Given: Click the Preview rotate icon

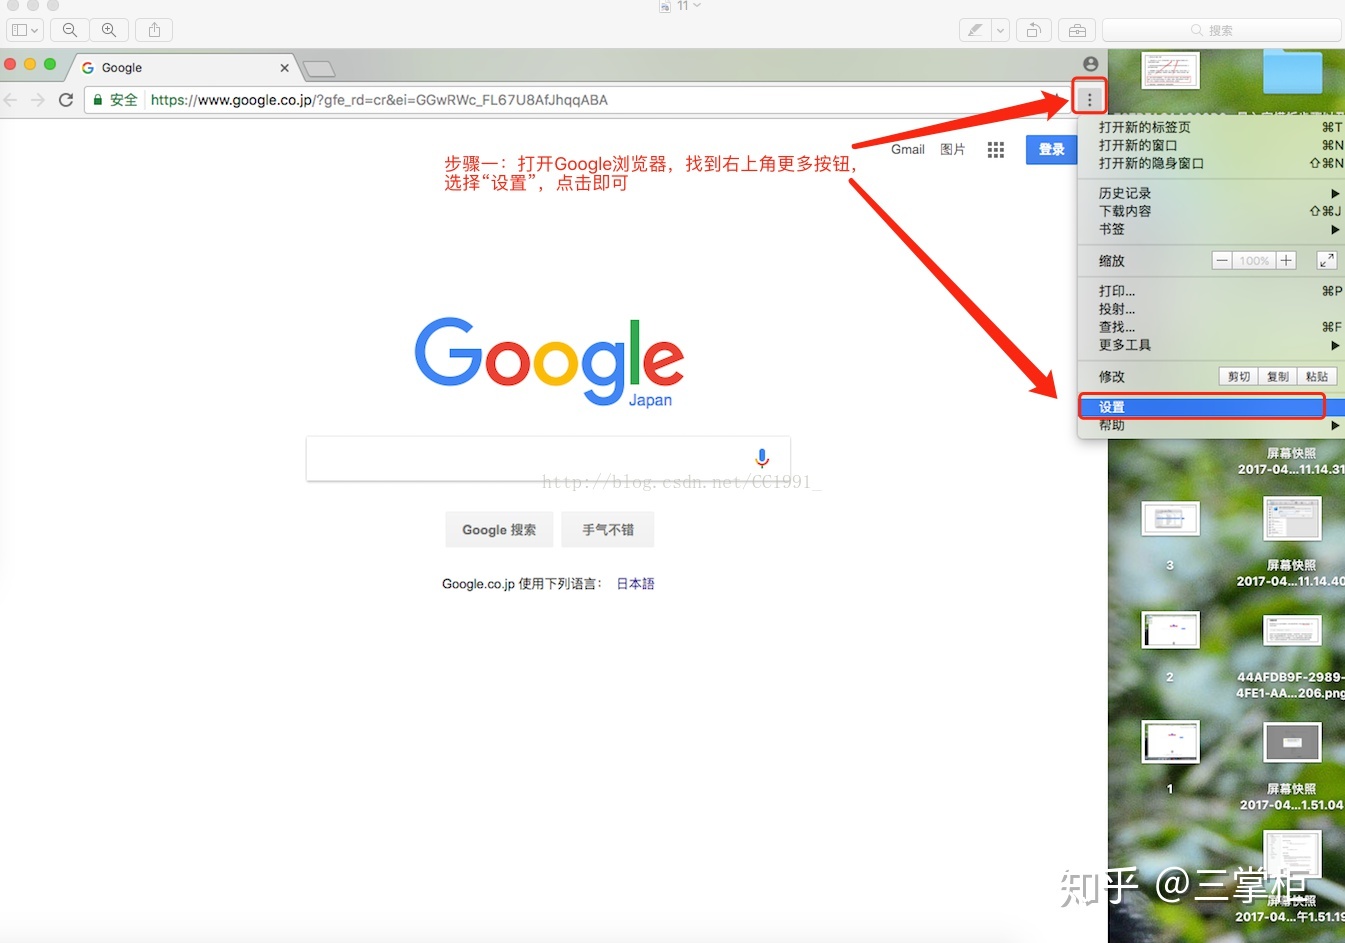Looking at the screenshot, I should (x=1034, y=30).
